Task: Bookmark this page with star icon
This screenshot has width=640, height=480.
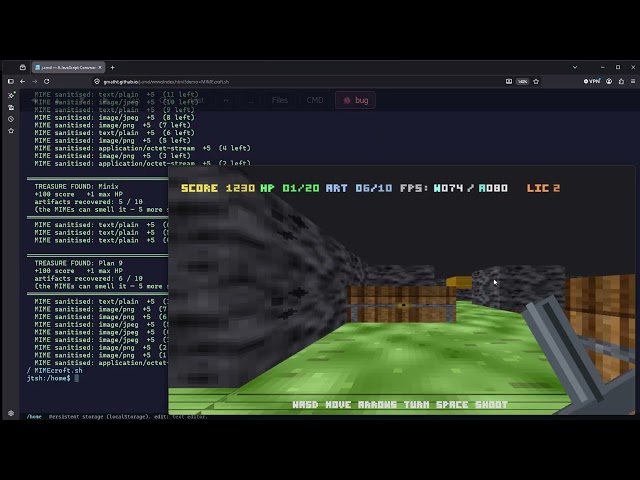Action: coord(536,82)
